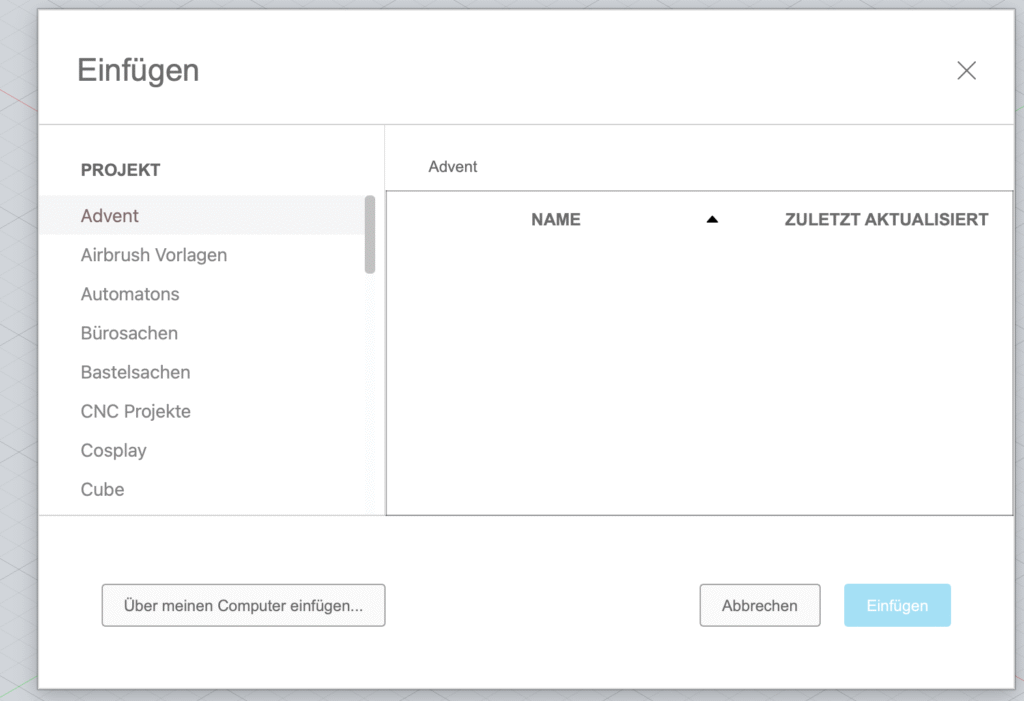
Task: Open the Bastelsachen project
Action: 135,372
